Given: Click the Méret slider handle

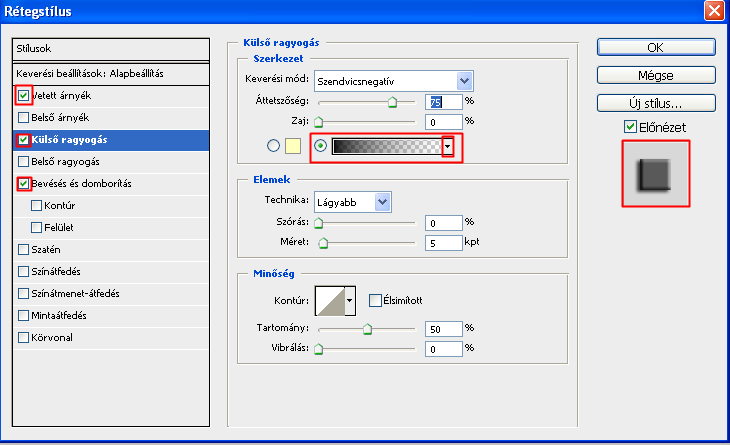Looking at the screenshot, I should (x=323, y=243).
